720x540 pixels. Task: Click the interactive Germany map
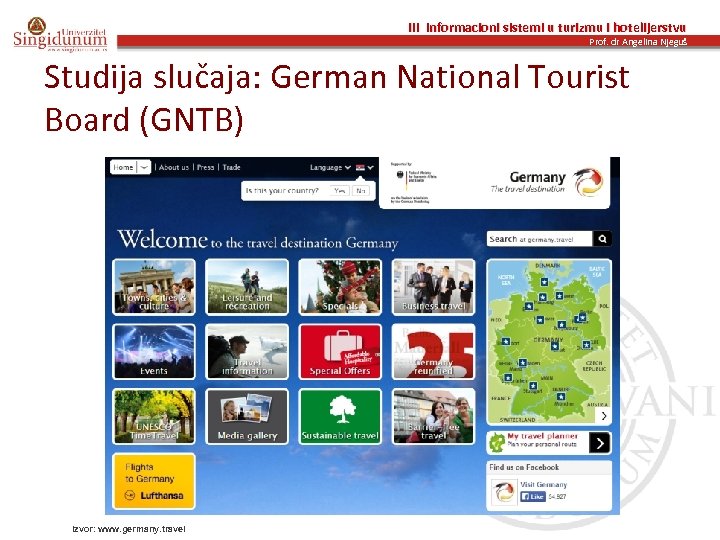549,342
